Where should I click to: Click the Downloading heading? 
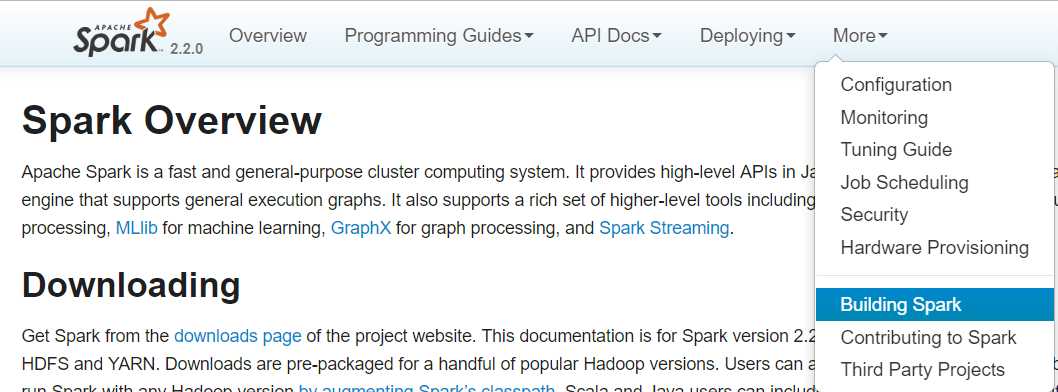click(x=131, y=285)
